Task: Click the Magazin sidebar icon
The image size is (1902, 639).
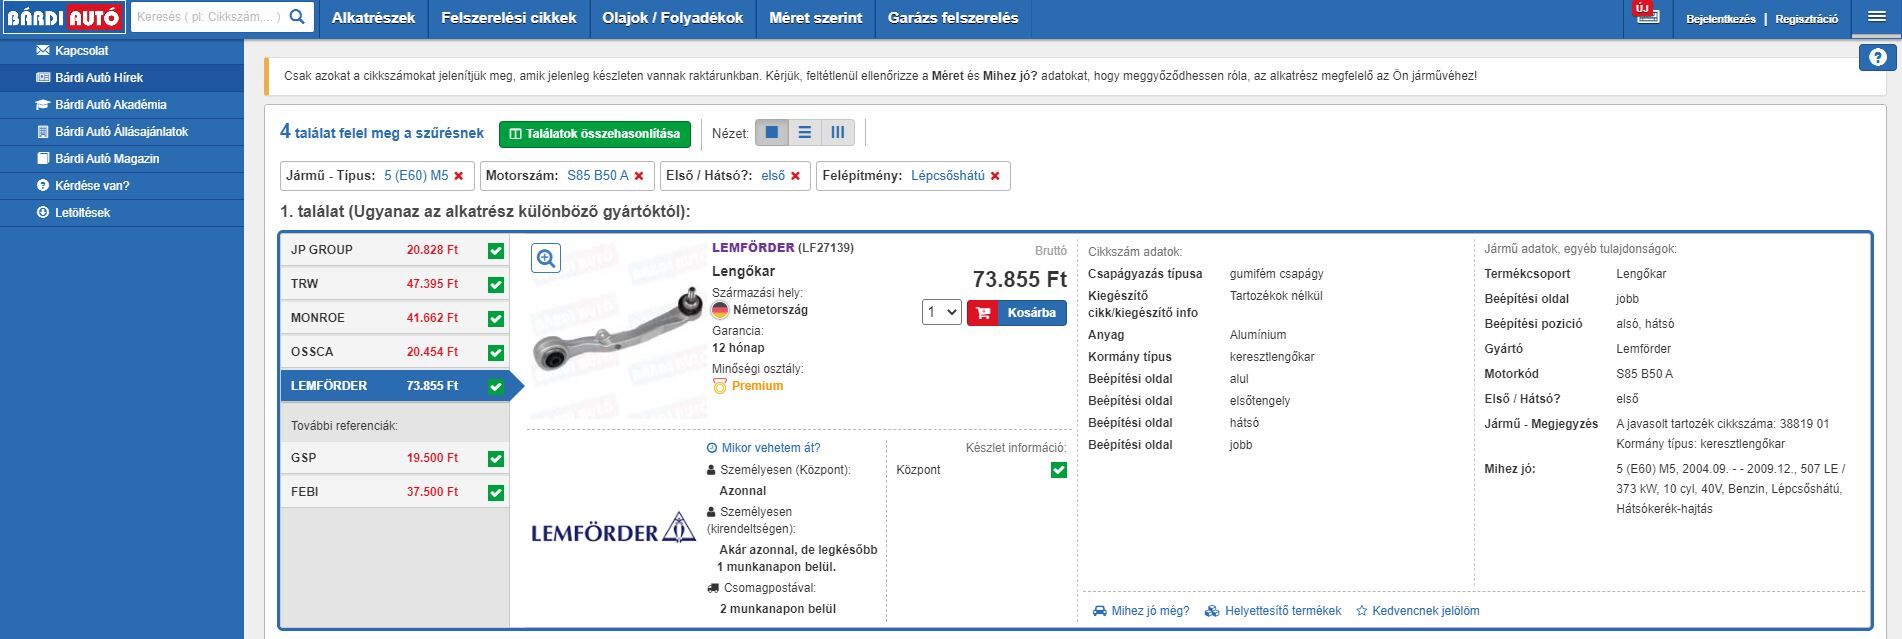Action: click(x=42, y=158)
